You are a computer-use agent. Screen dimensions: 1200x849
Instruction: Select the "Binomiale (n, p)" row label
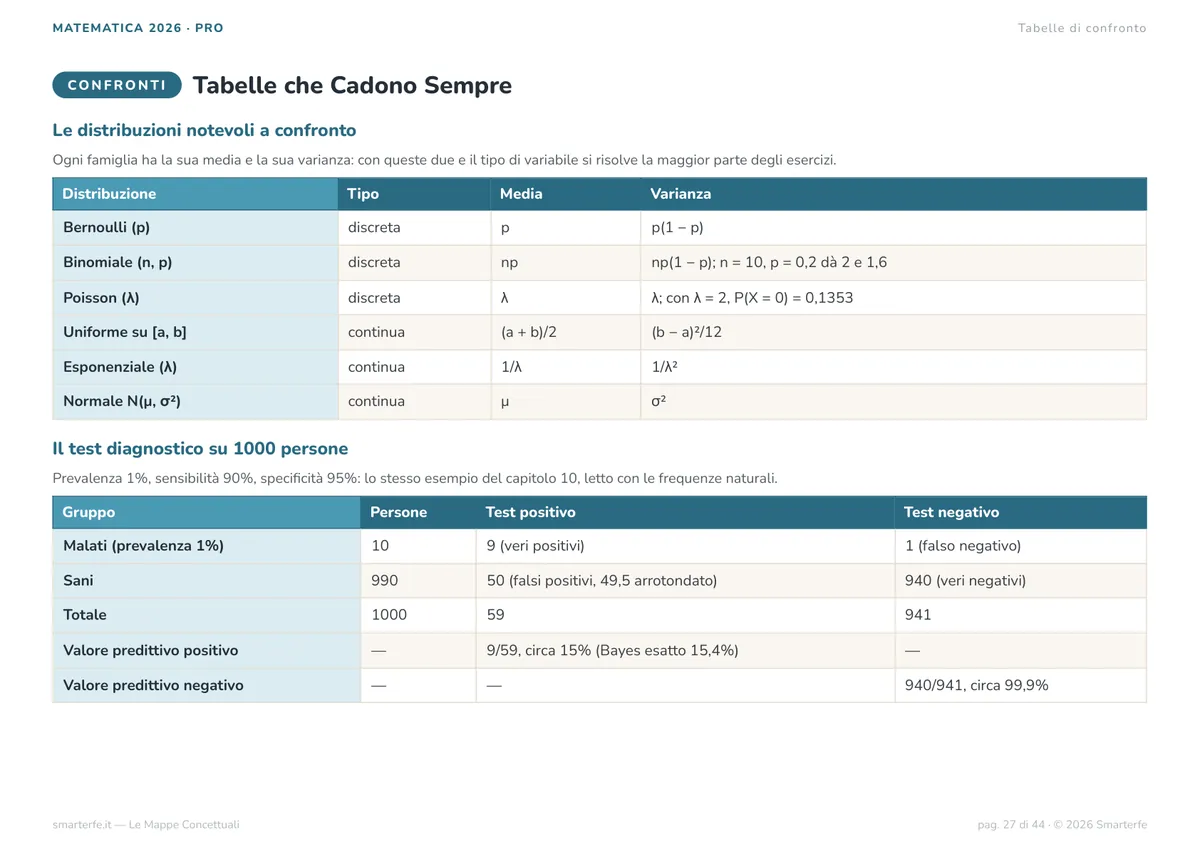point(195,262)
